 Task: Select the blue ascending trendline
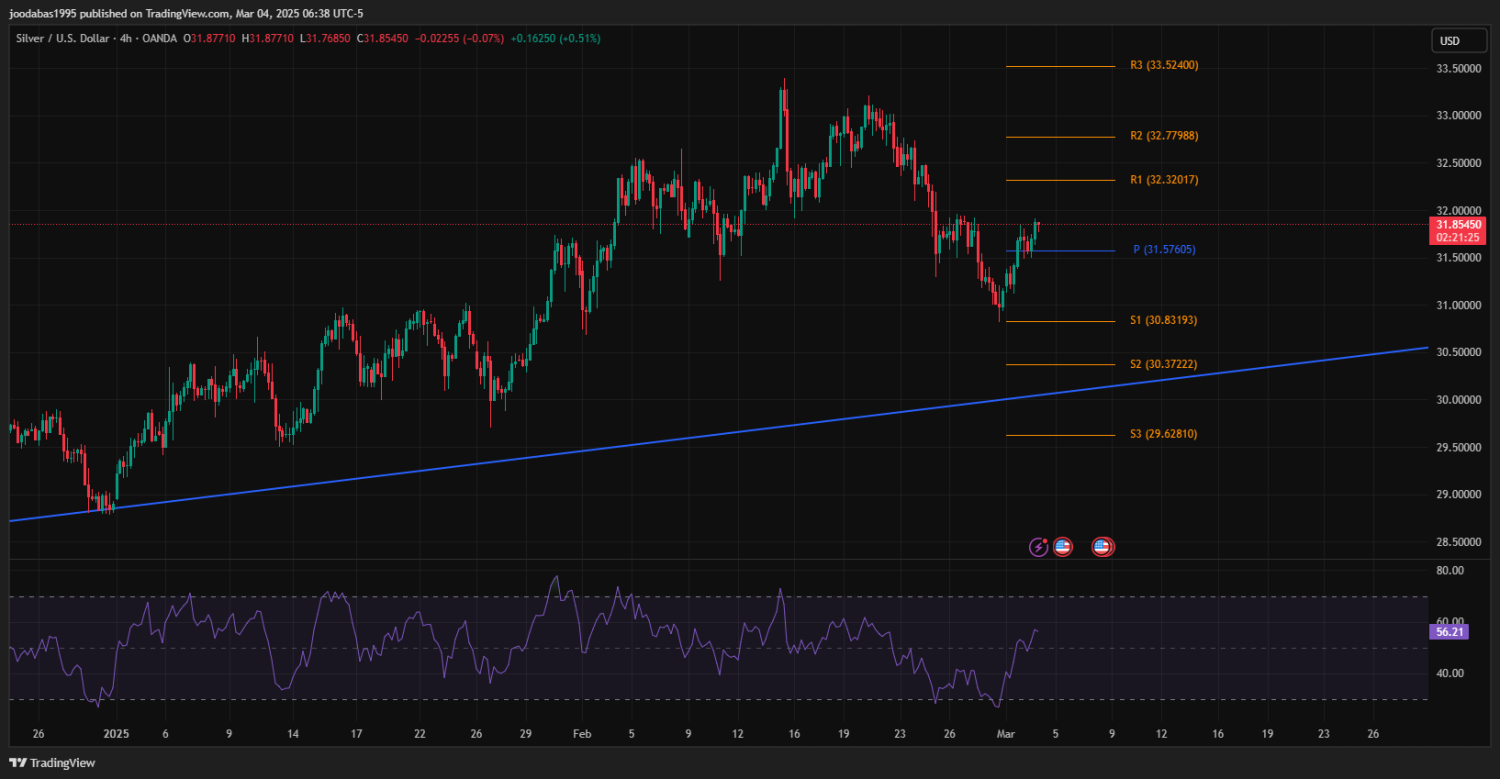pyautogui.click(x=700, y=434)
